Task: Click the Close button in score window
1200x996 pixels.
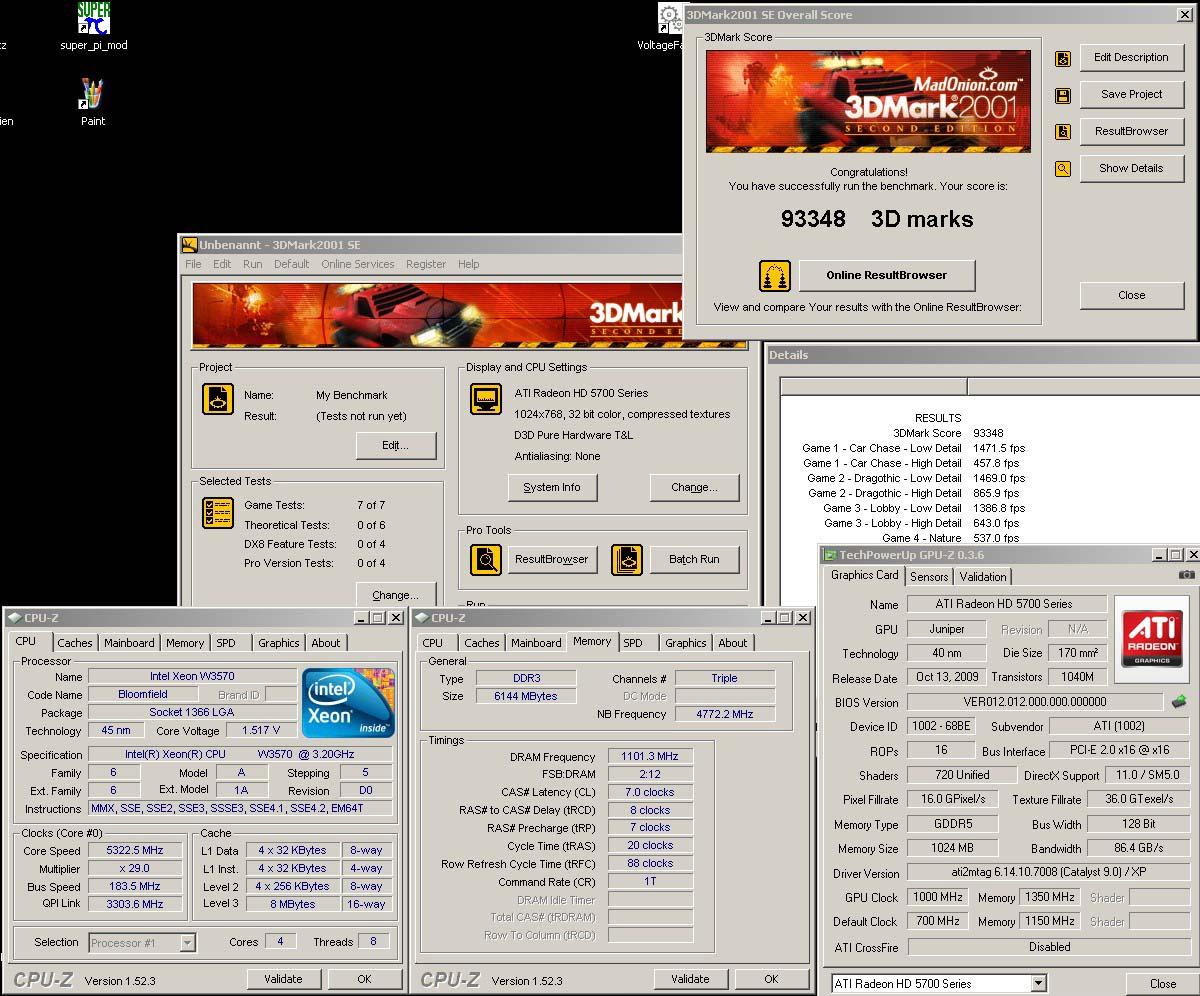Action: 1131,295
